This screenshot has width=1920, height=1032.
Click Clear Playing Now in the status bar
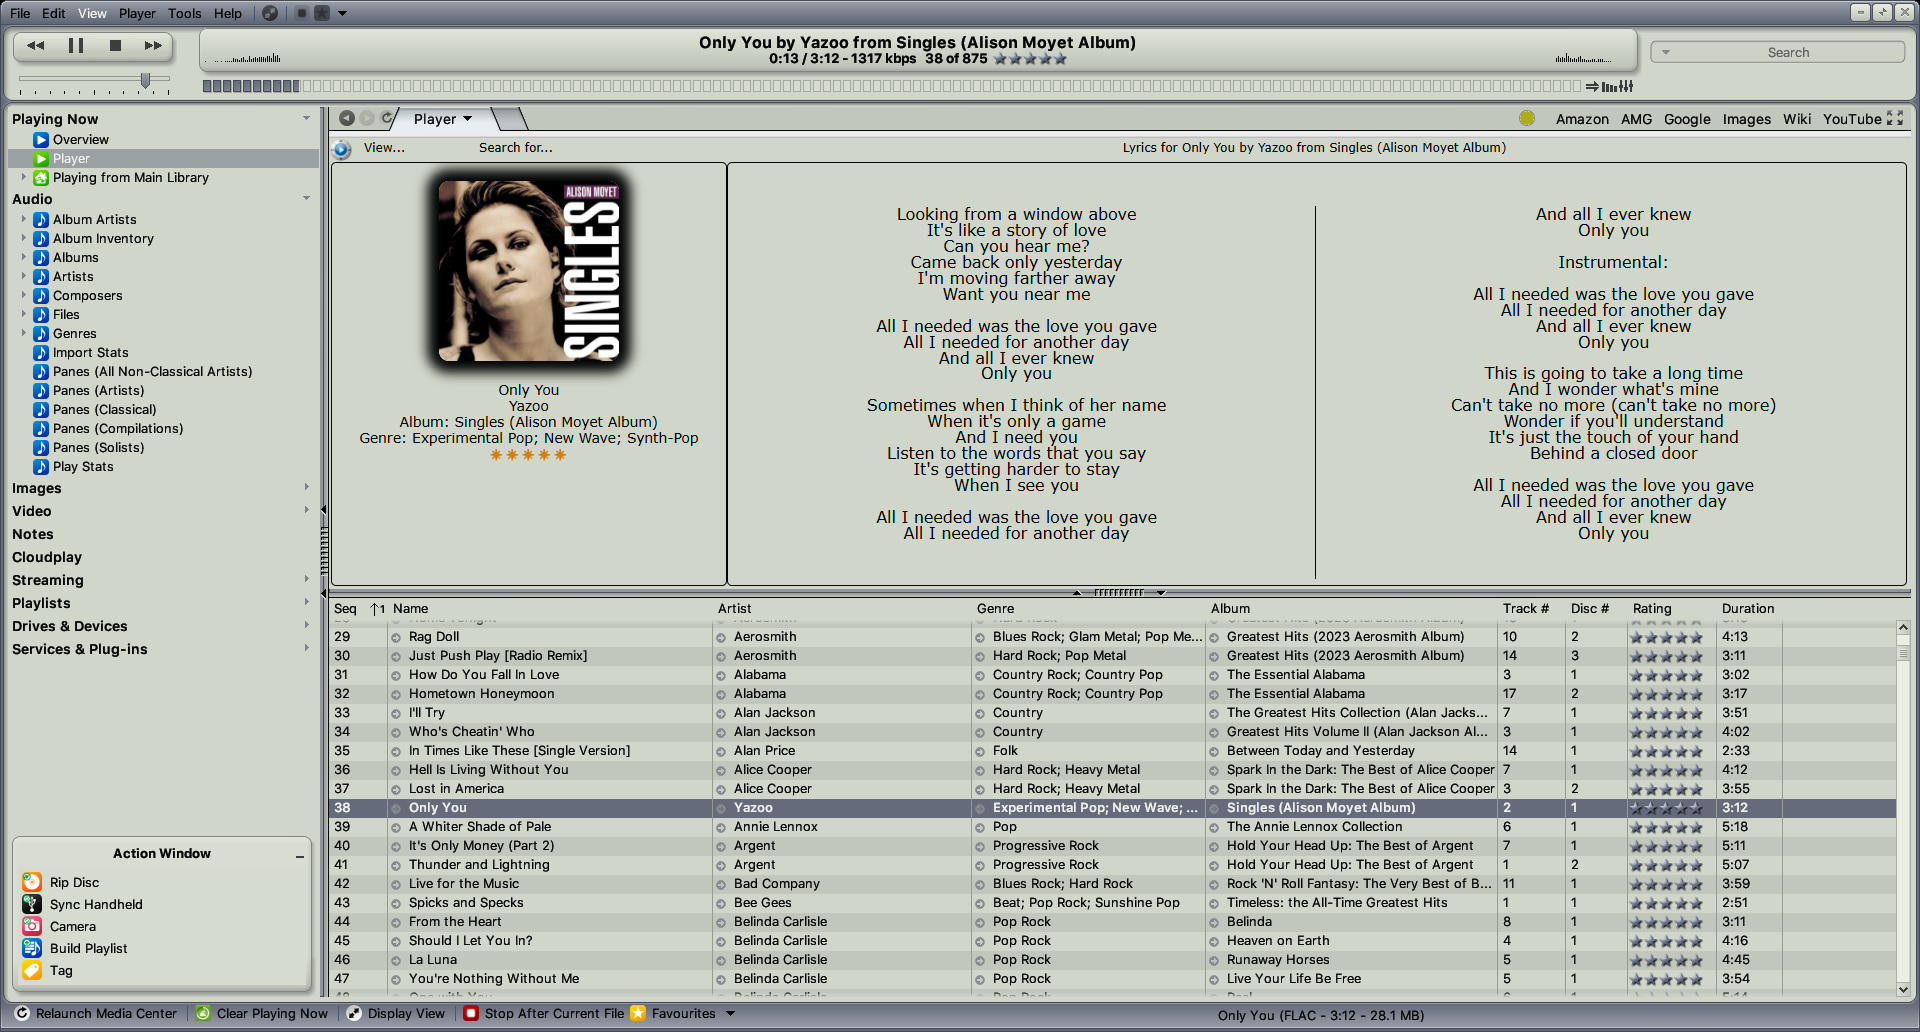tap(261, 1013)
